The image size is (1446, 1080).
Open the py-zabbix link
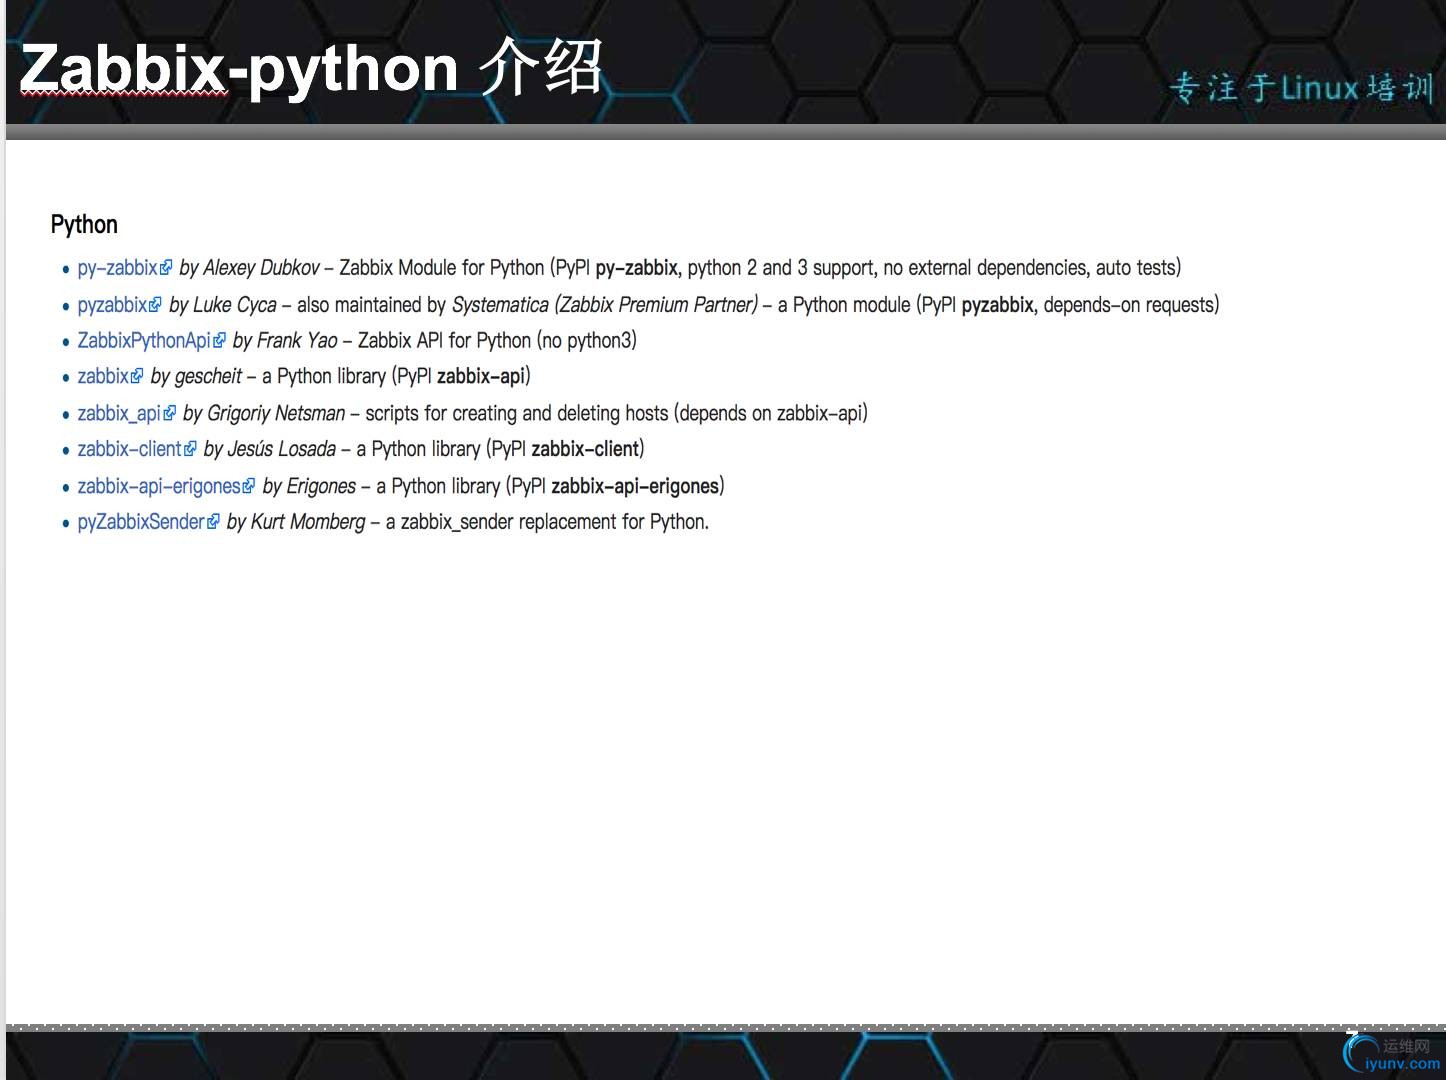tap(117, 268)
